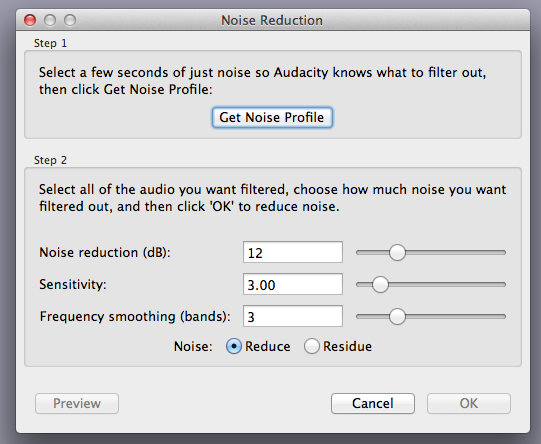
Task: Click the Sensitivity value field
Action: (293, 284)
